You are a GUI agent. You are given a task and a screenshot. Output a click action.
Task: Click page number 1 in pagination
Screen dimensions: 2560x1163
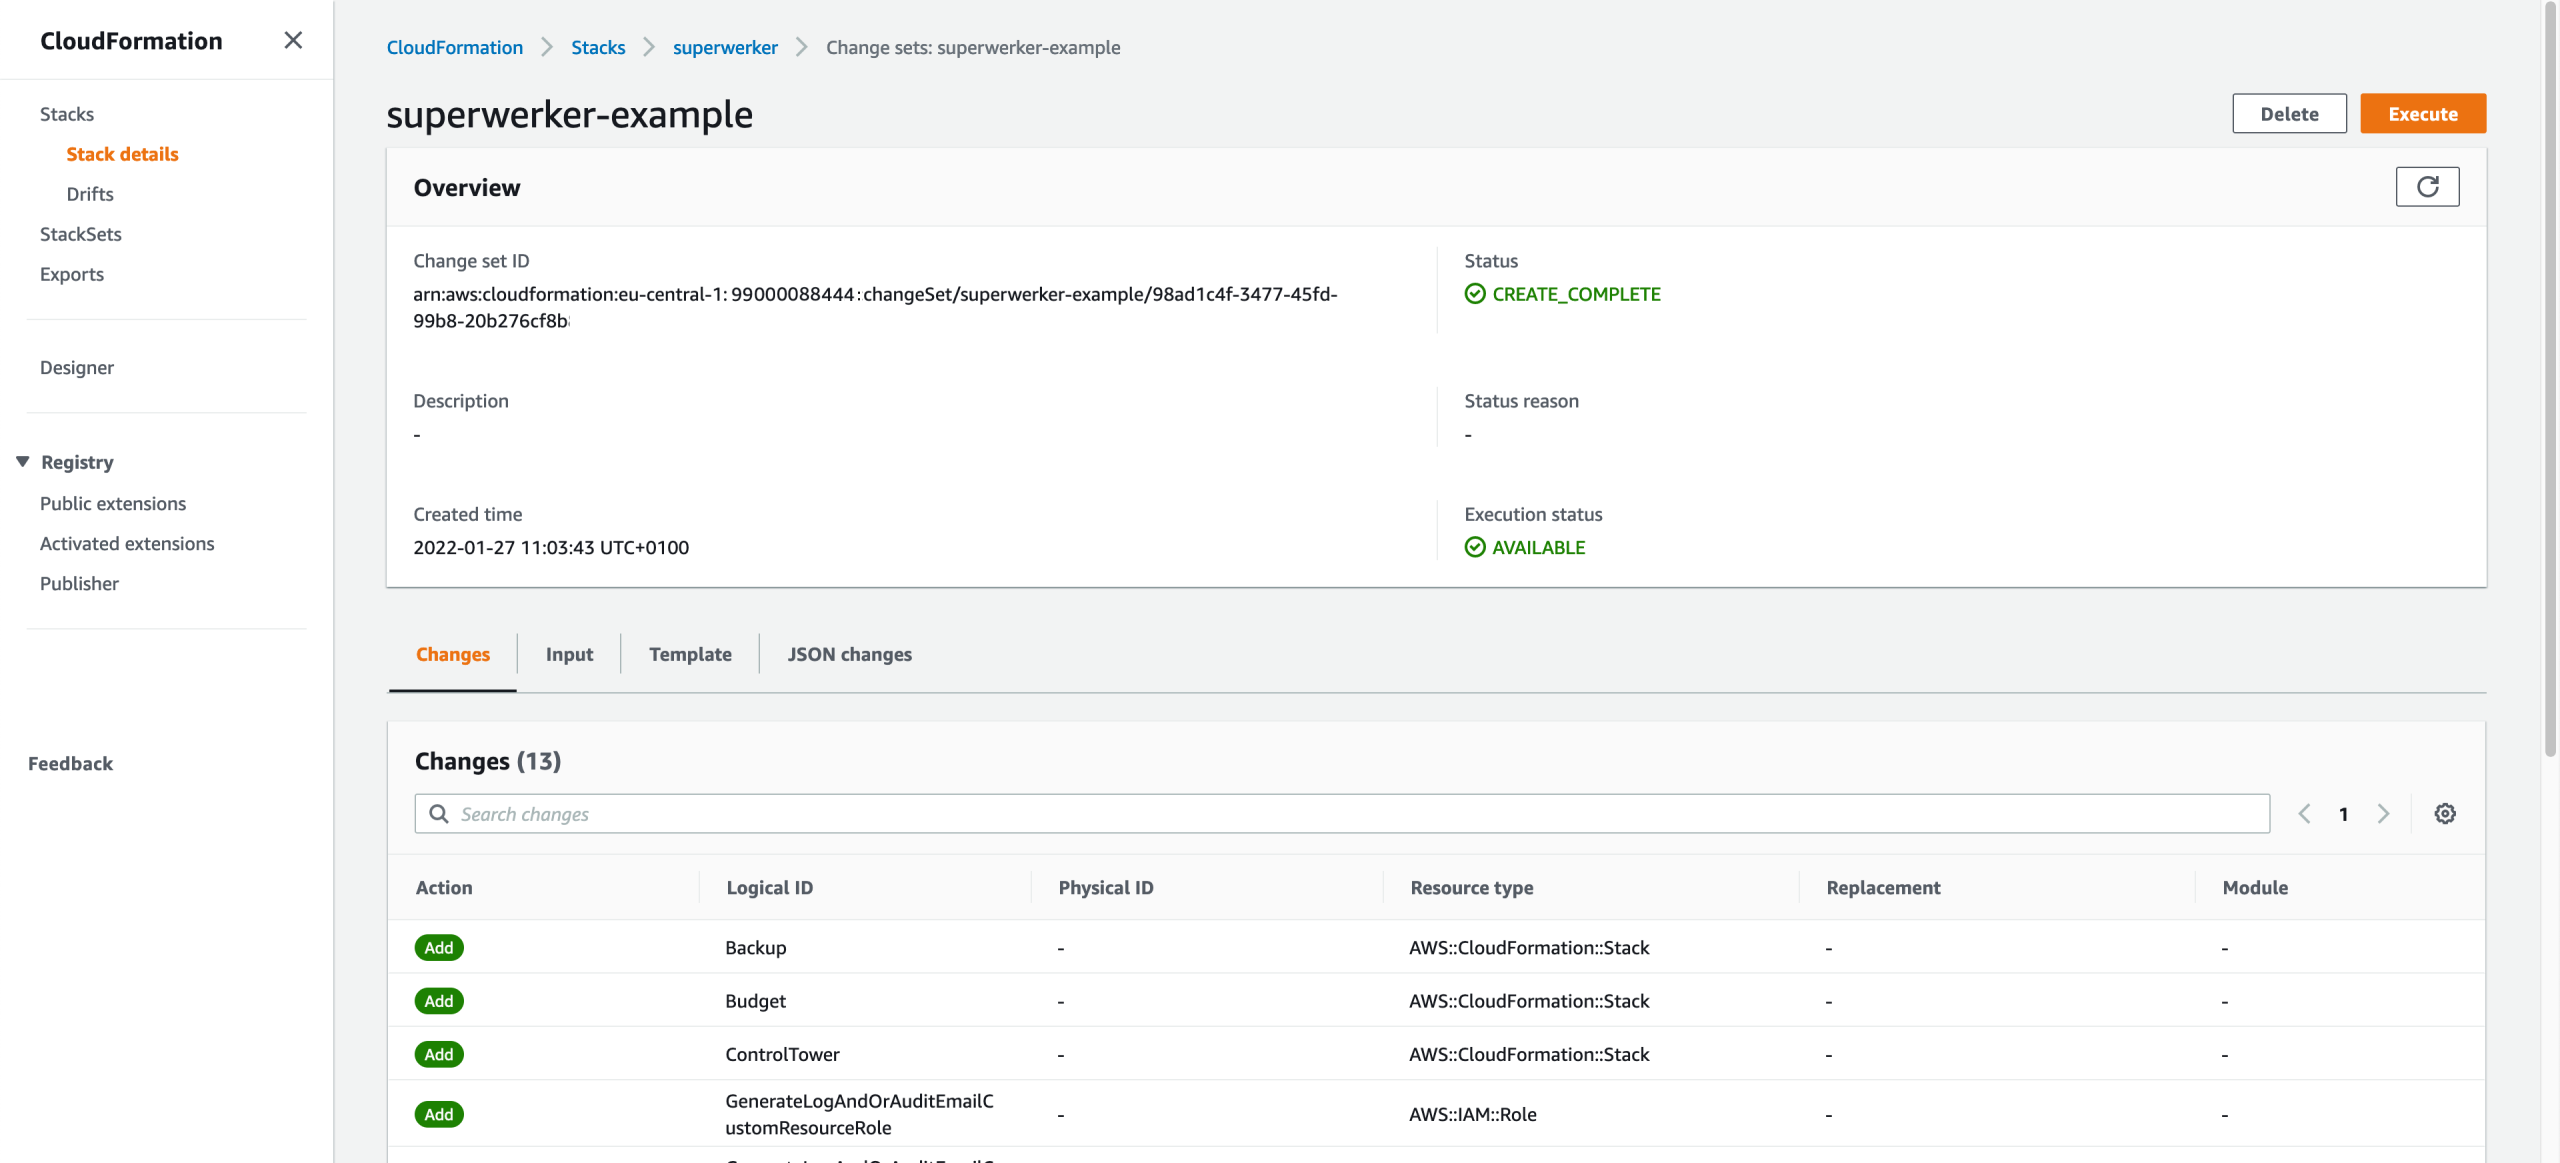(2343, 814)
